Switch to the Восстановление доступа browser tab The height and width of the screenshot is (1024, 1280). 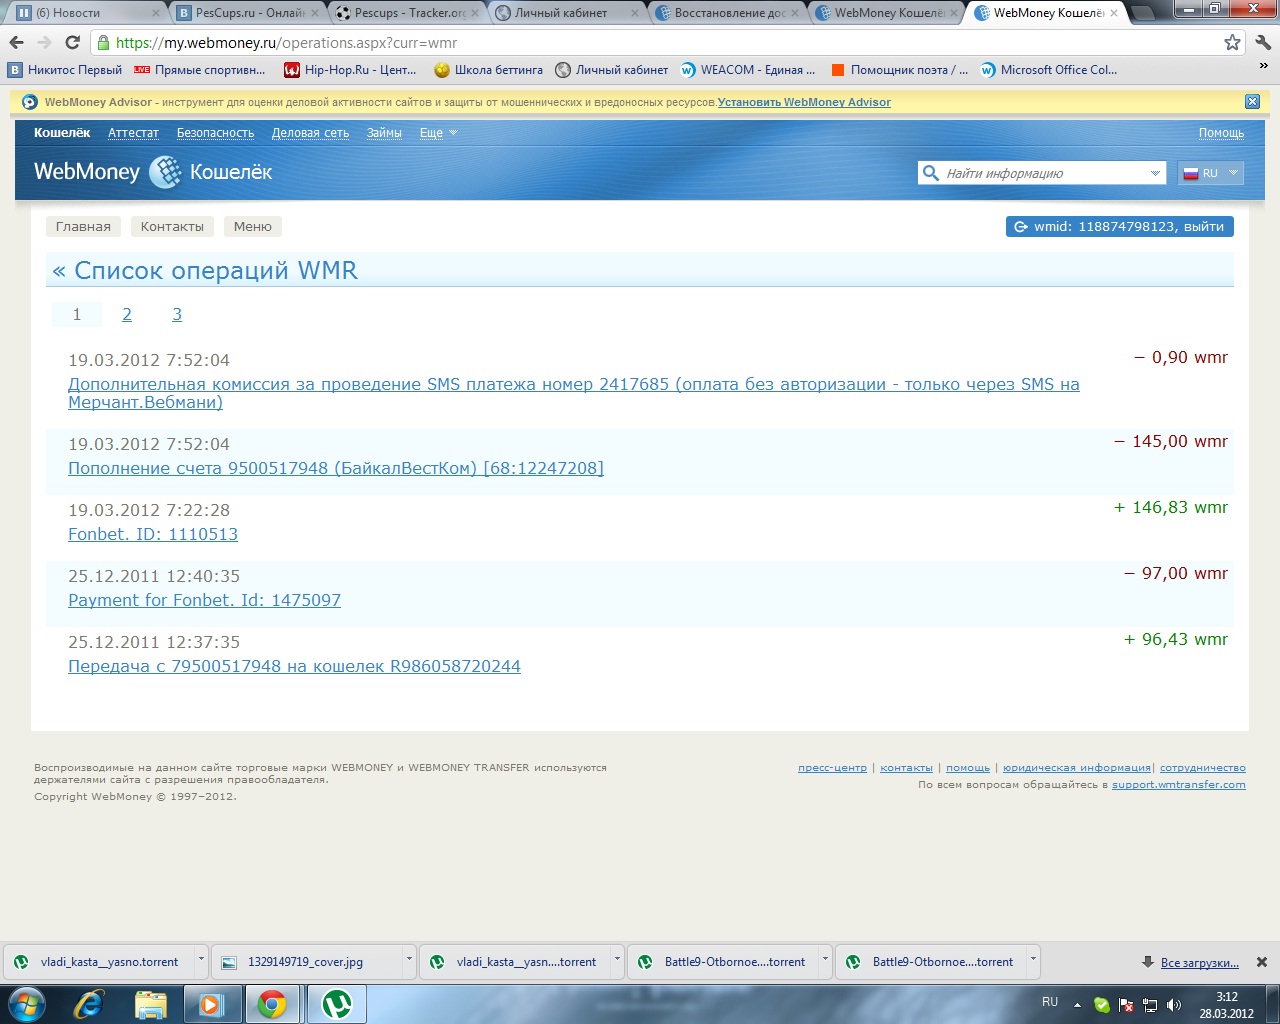pyautogui.click(x=728, y=13)
